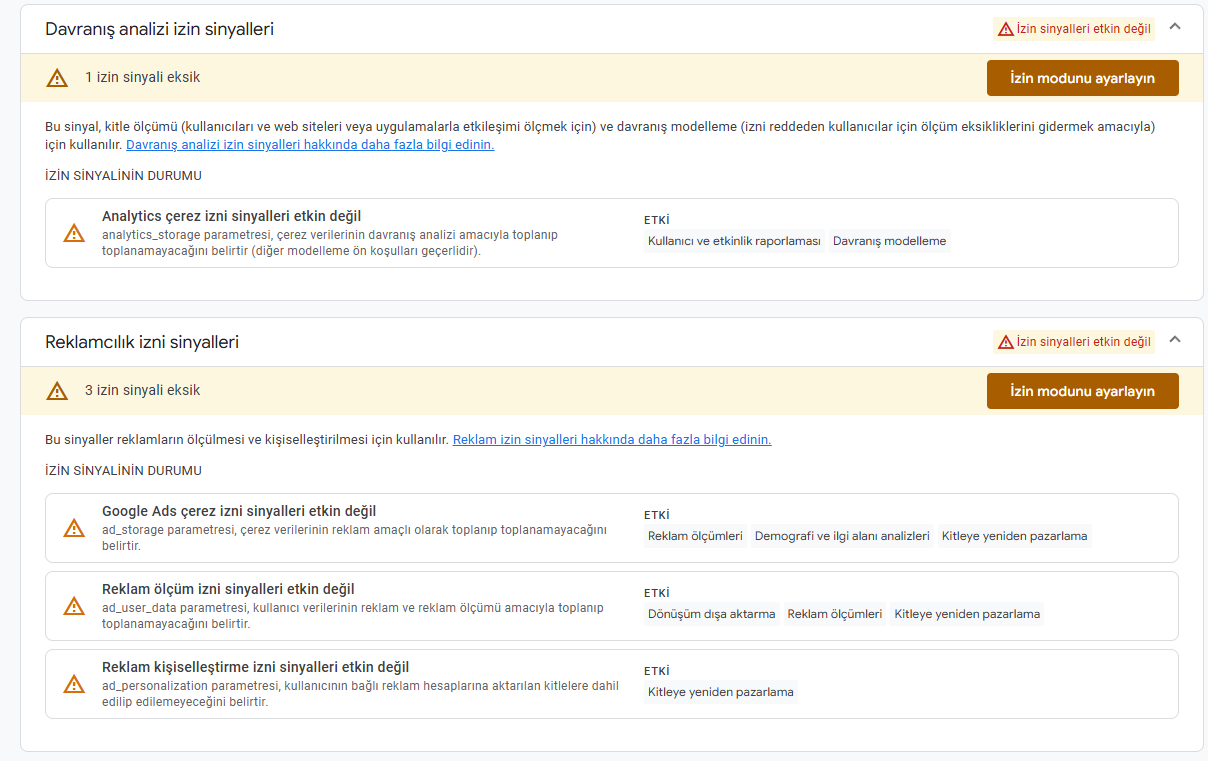The width and height of the screenshot is (1208, 761).
Task: Collapse the Reklamcılık izni sinyalleri section
Action: (x=1175, y=340)
